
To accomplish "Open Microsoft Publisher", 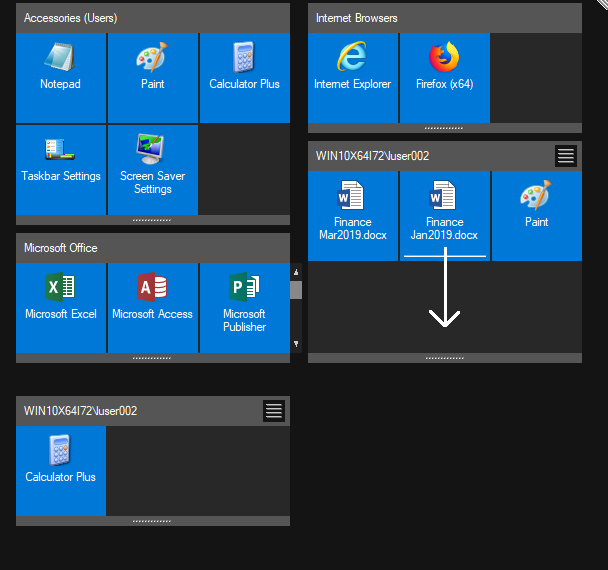I will click(x=244, y=307).
